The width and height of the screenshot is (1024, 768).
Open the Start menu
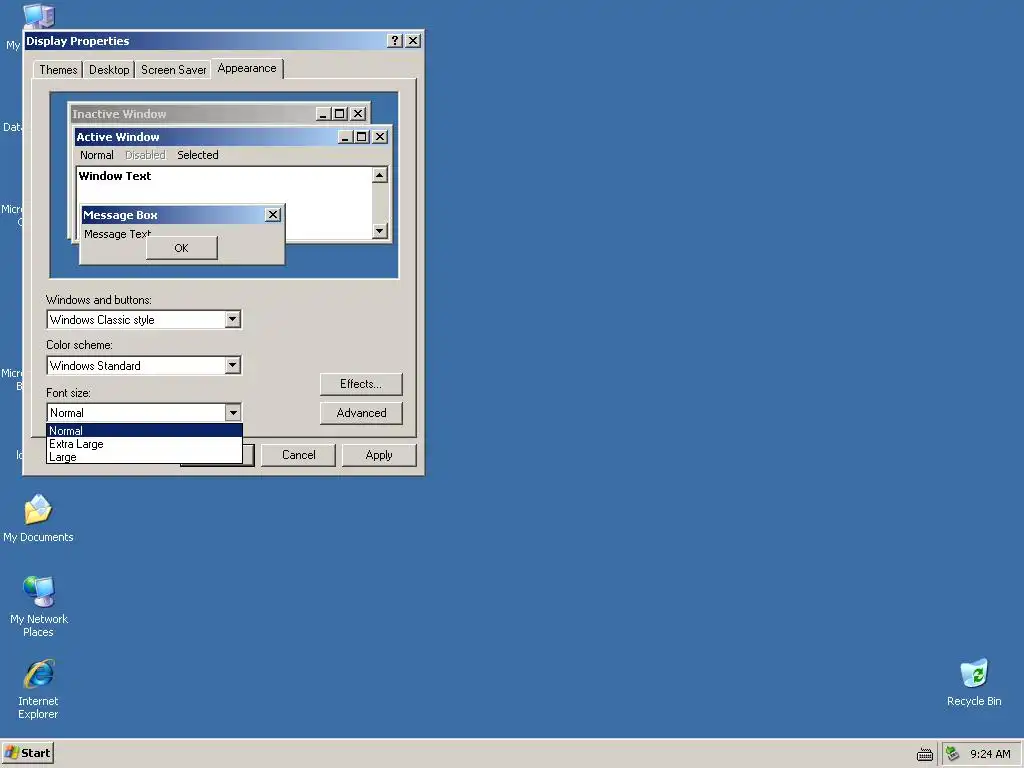[27, 753]
